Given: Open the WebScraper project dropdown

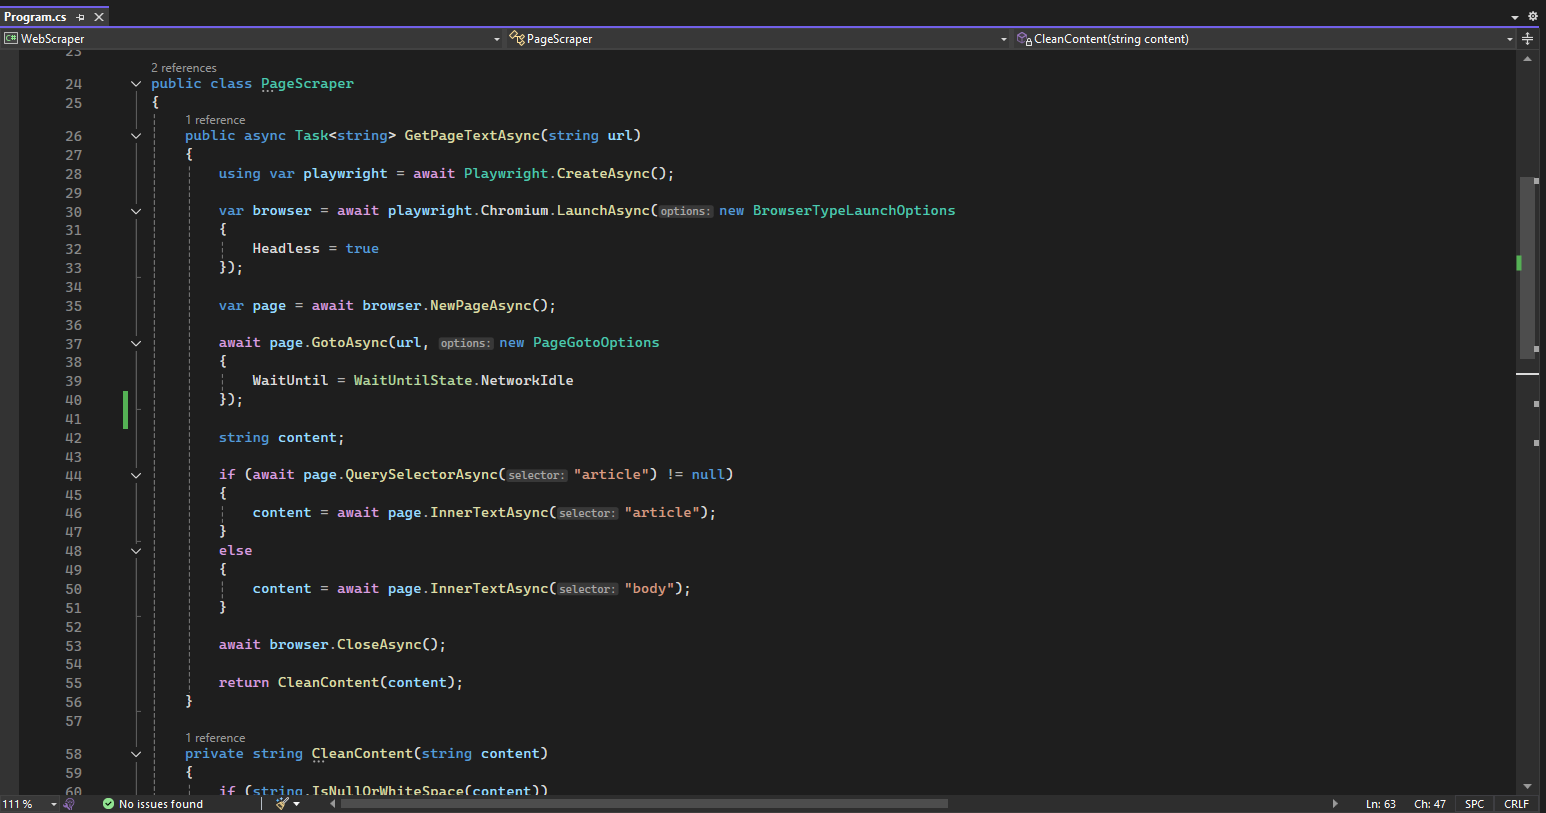Looking at the screenshot, I should click(495, 38).
